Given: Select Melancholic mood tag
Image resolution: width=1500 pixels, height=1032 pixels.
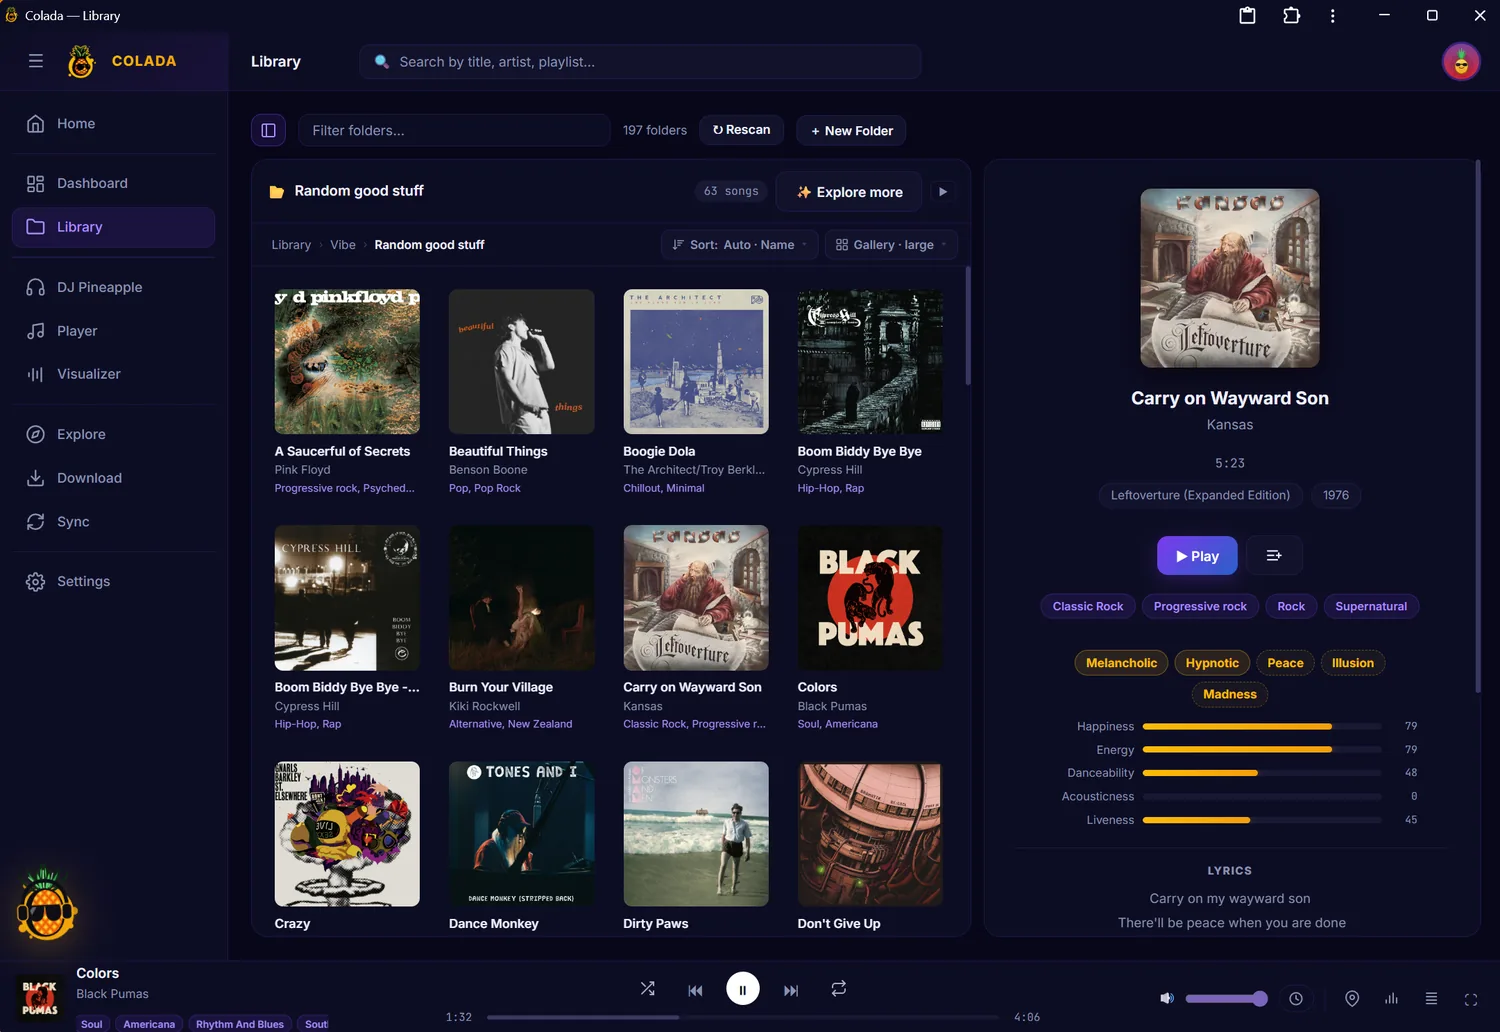Looking at the screenshot, I should (1121, 663).
